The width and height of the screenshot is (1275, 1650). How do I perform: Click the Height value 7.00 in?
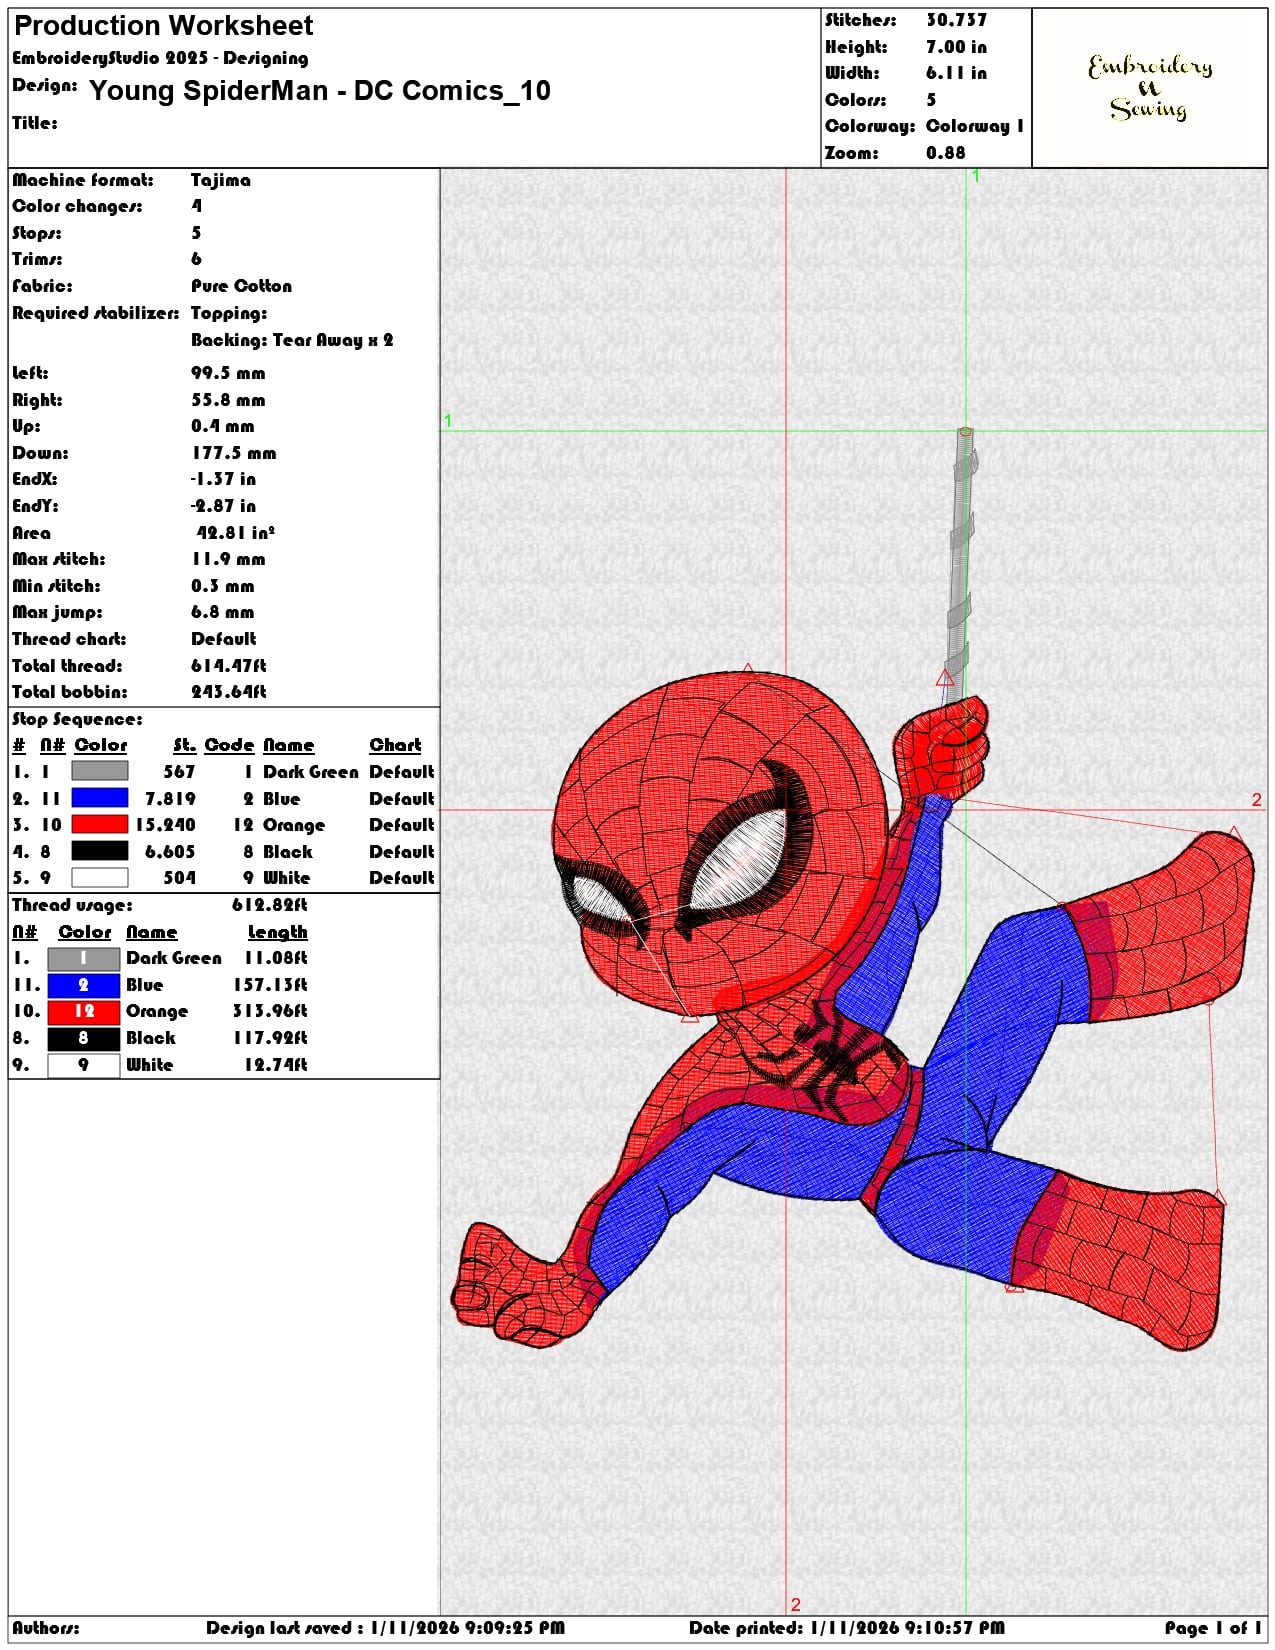[956, 47]
